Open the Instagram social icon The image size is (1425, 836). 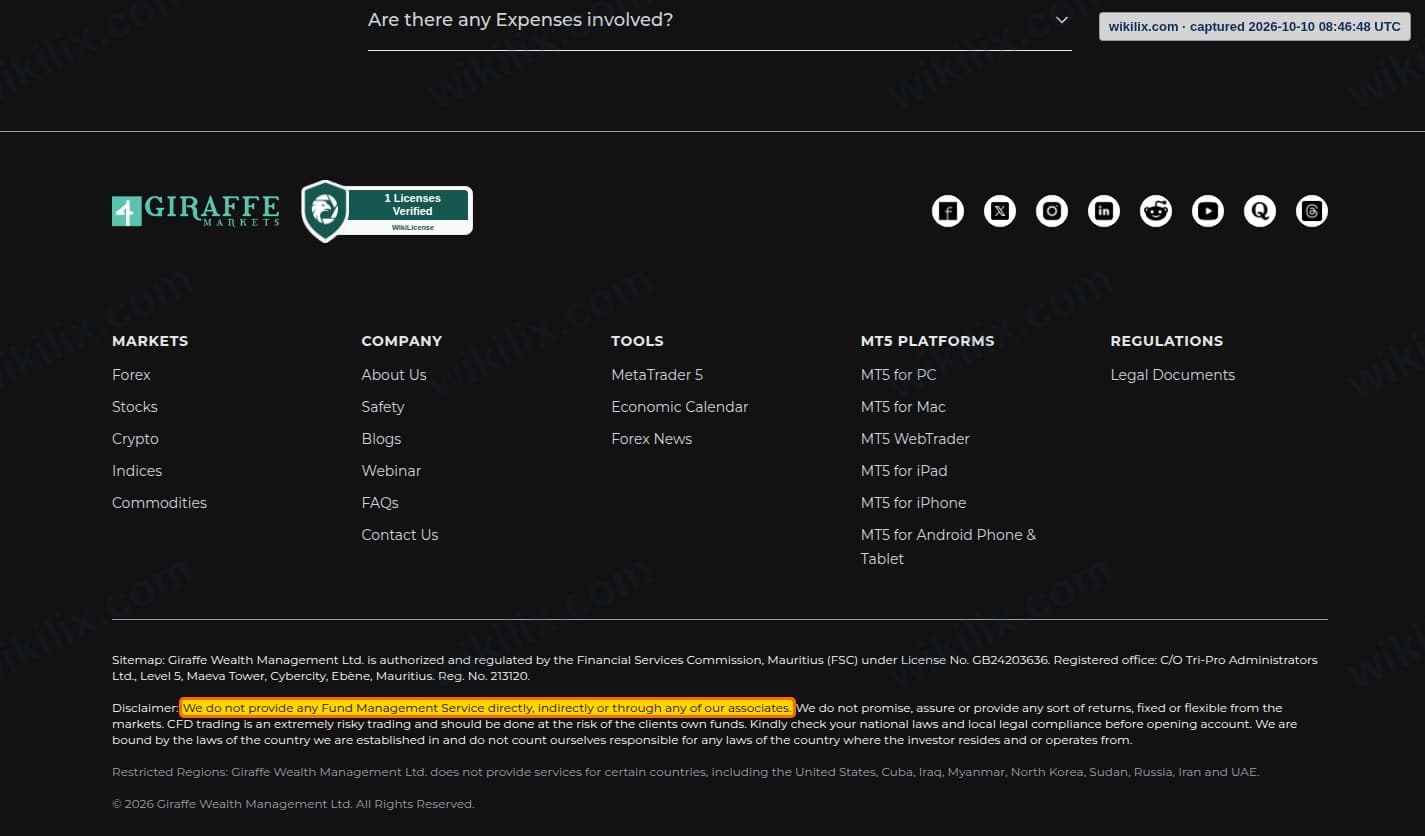[1052, 211]
